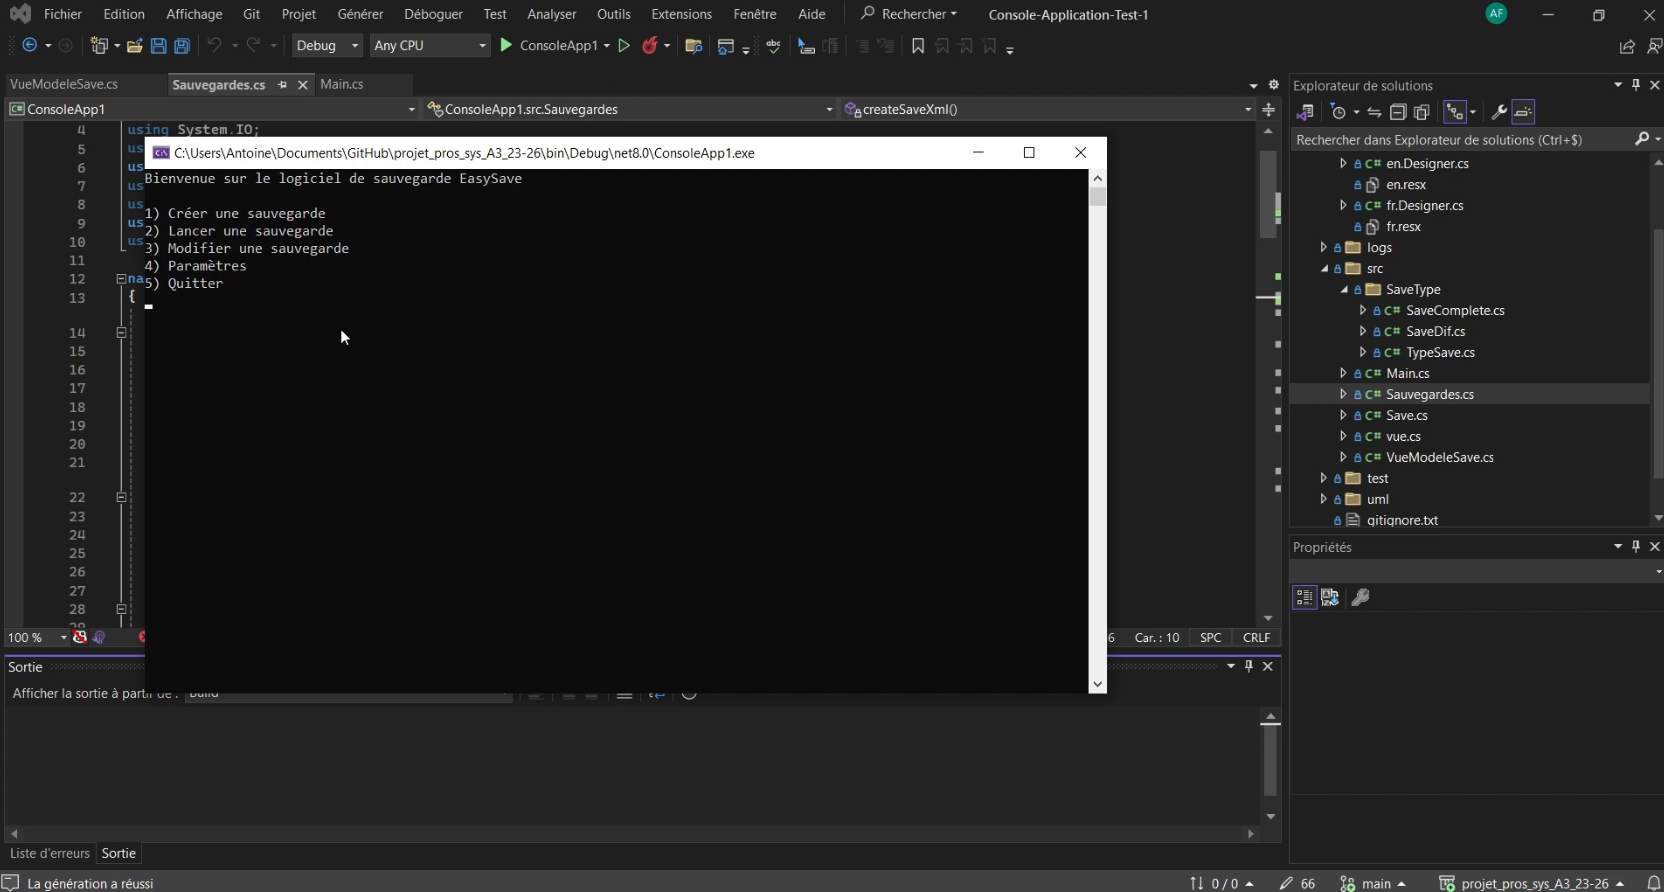Toggle pin on the Sauvegardes.cs tab
The height and width of the screenshot is (892, 1664).
tap(283, 85)
